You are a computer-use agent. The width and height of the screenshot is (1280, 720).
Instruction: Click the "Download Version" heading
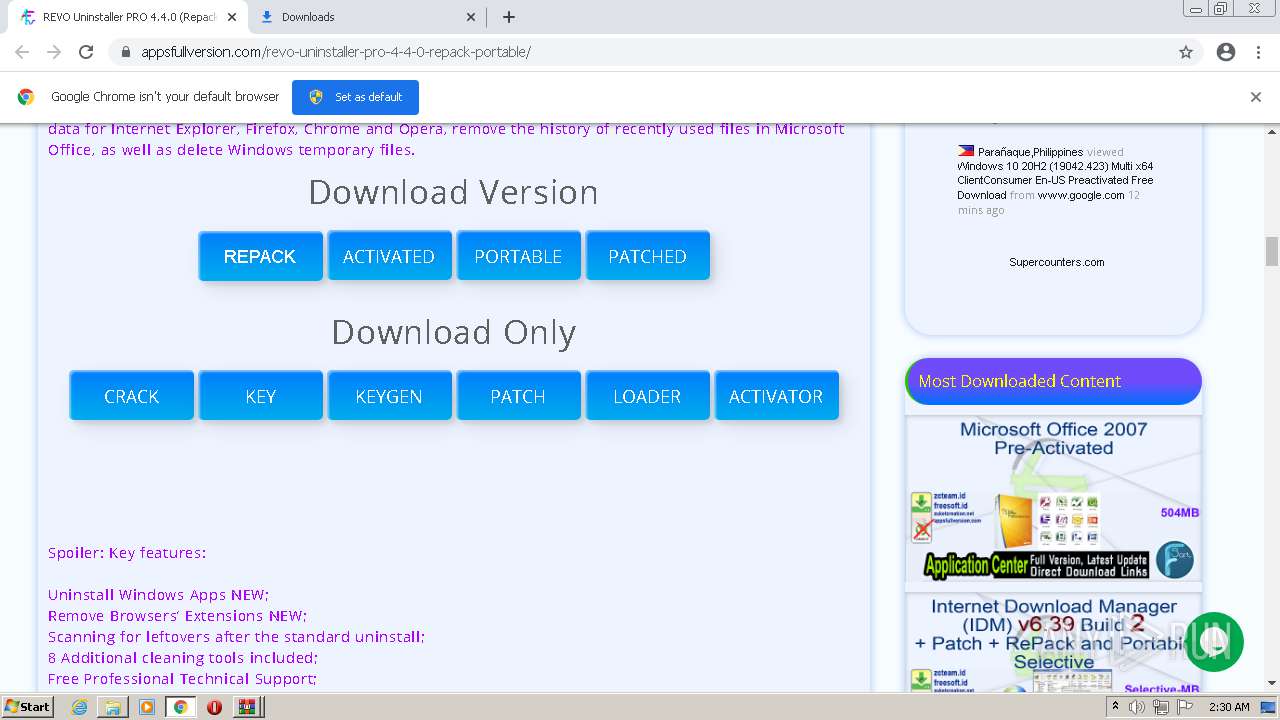pyautogui.click(x=453, y=192)
